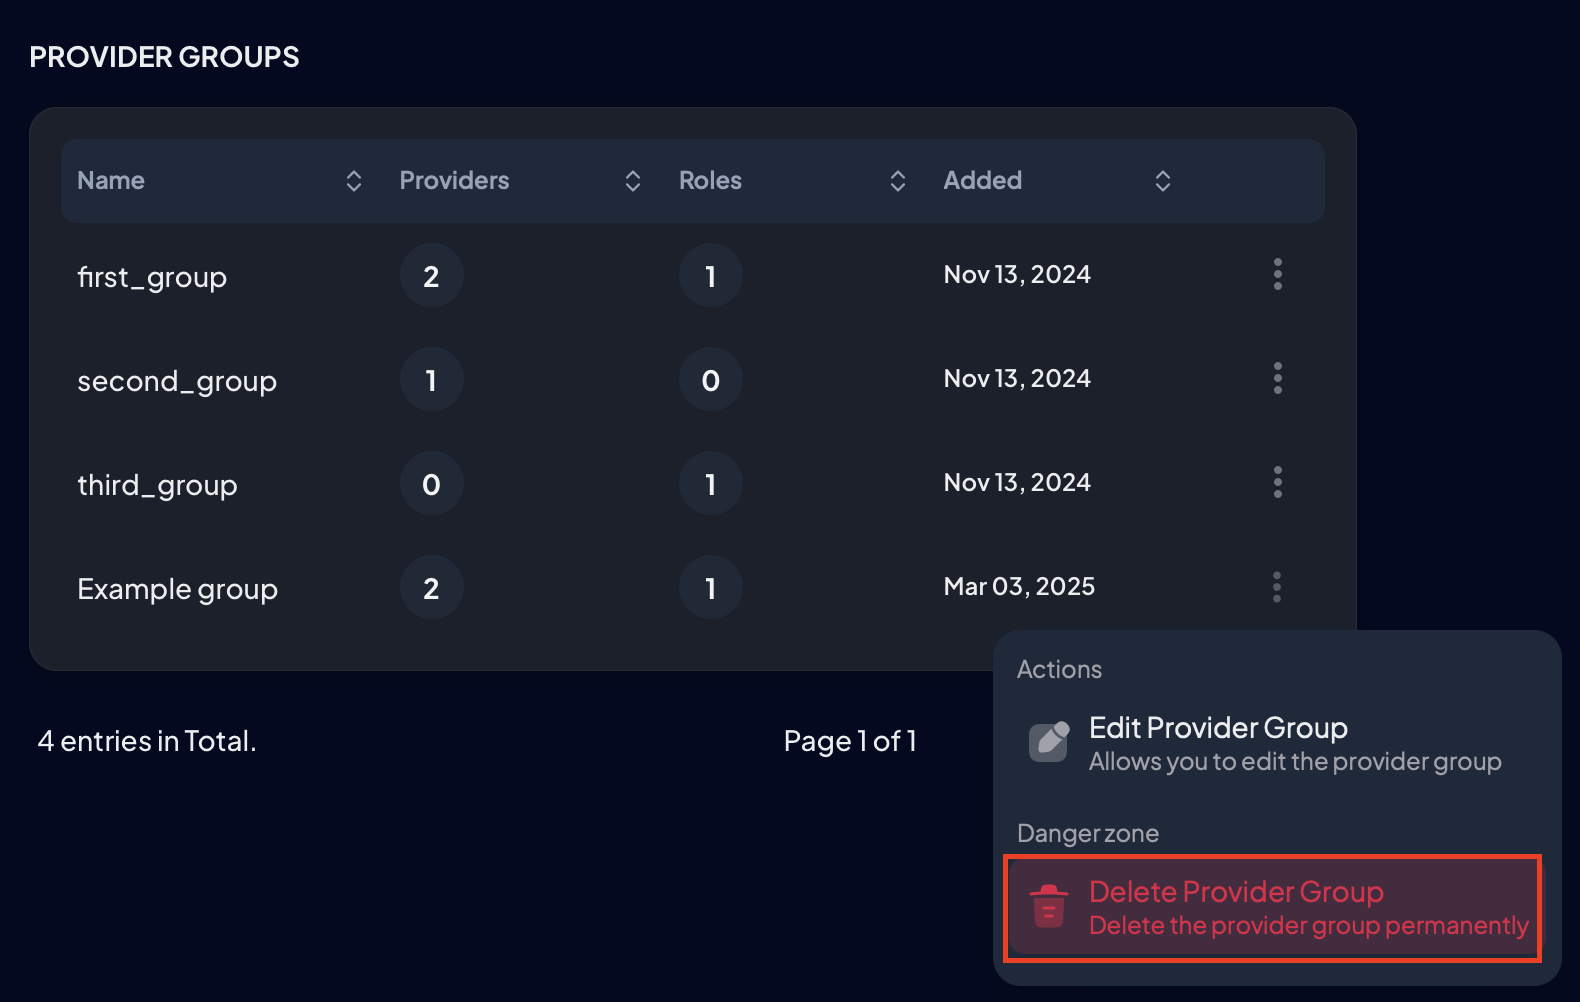Click the Actions section label
This screenshot has width=1580, height=1002.
1059,670
